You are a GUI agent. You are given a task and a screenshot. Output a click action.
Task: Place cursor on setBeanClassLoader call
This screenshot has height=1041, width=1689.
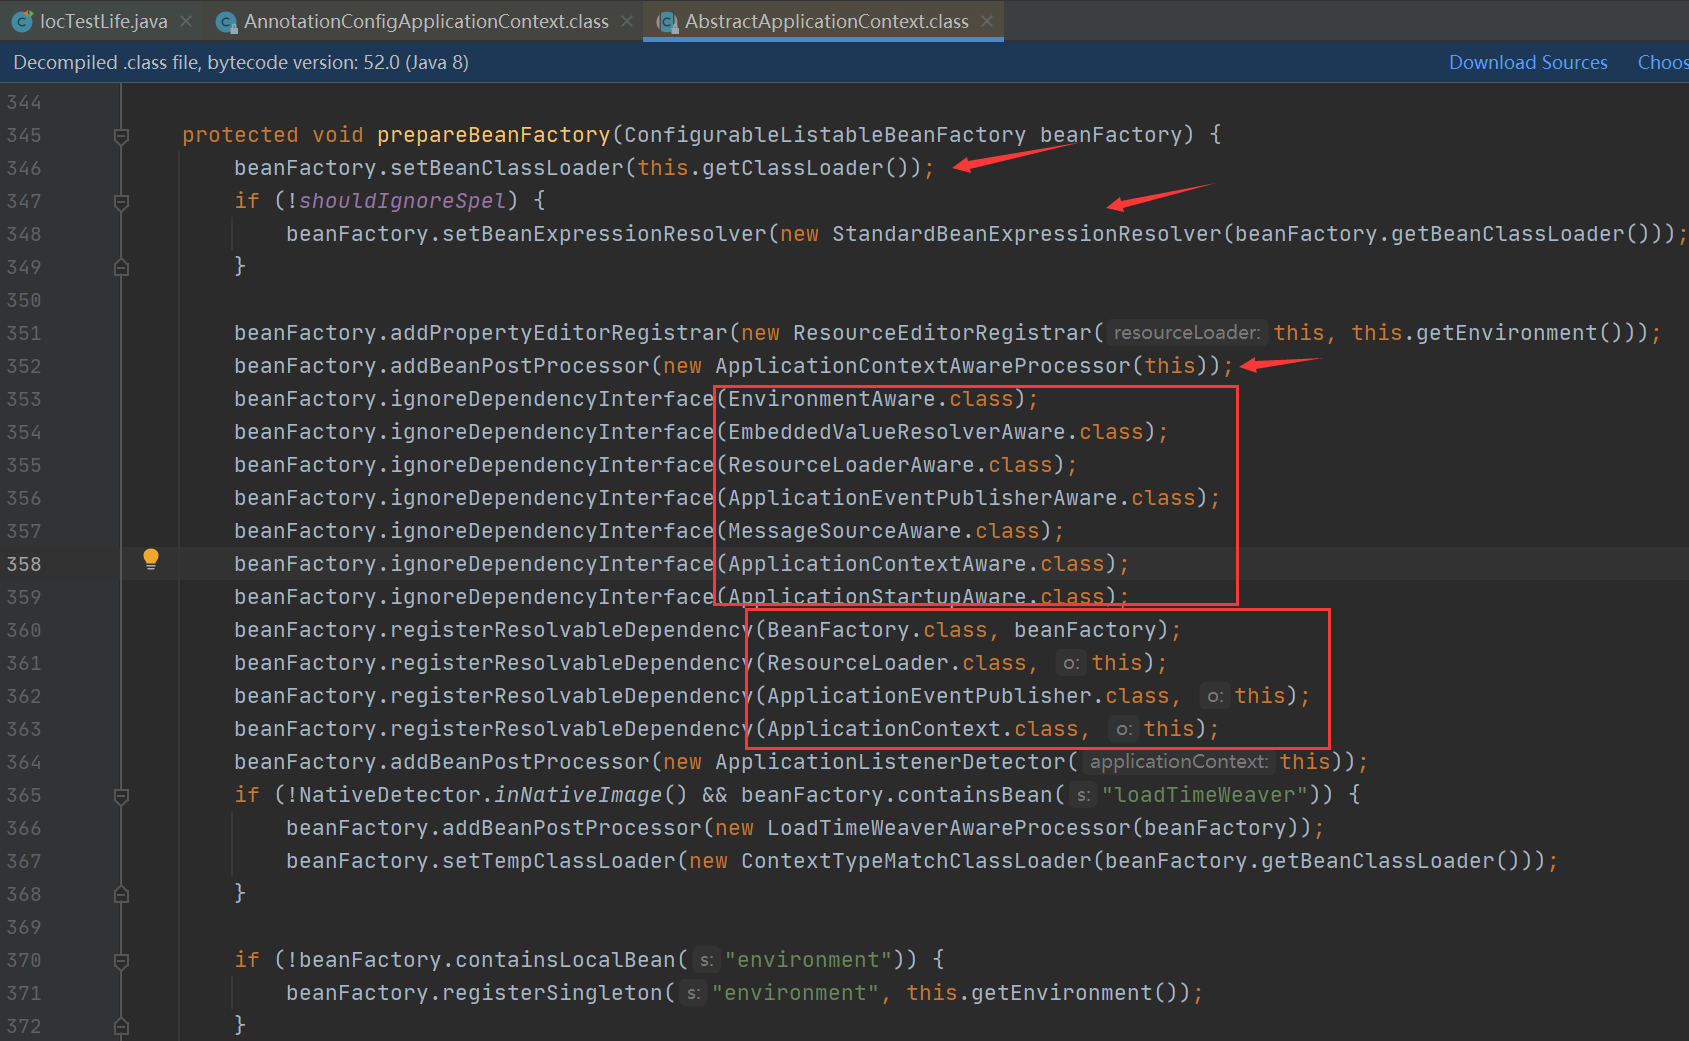pyautogui.click(x=506, y=168)
